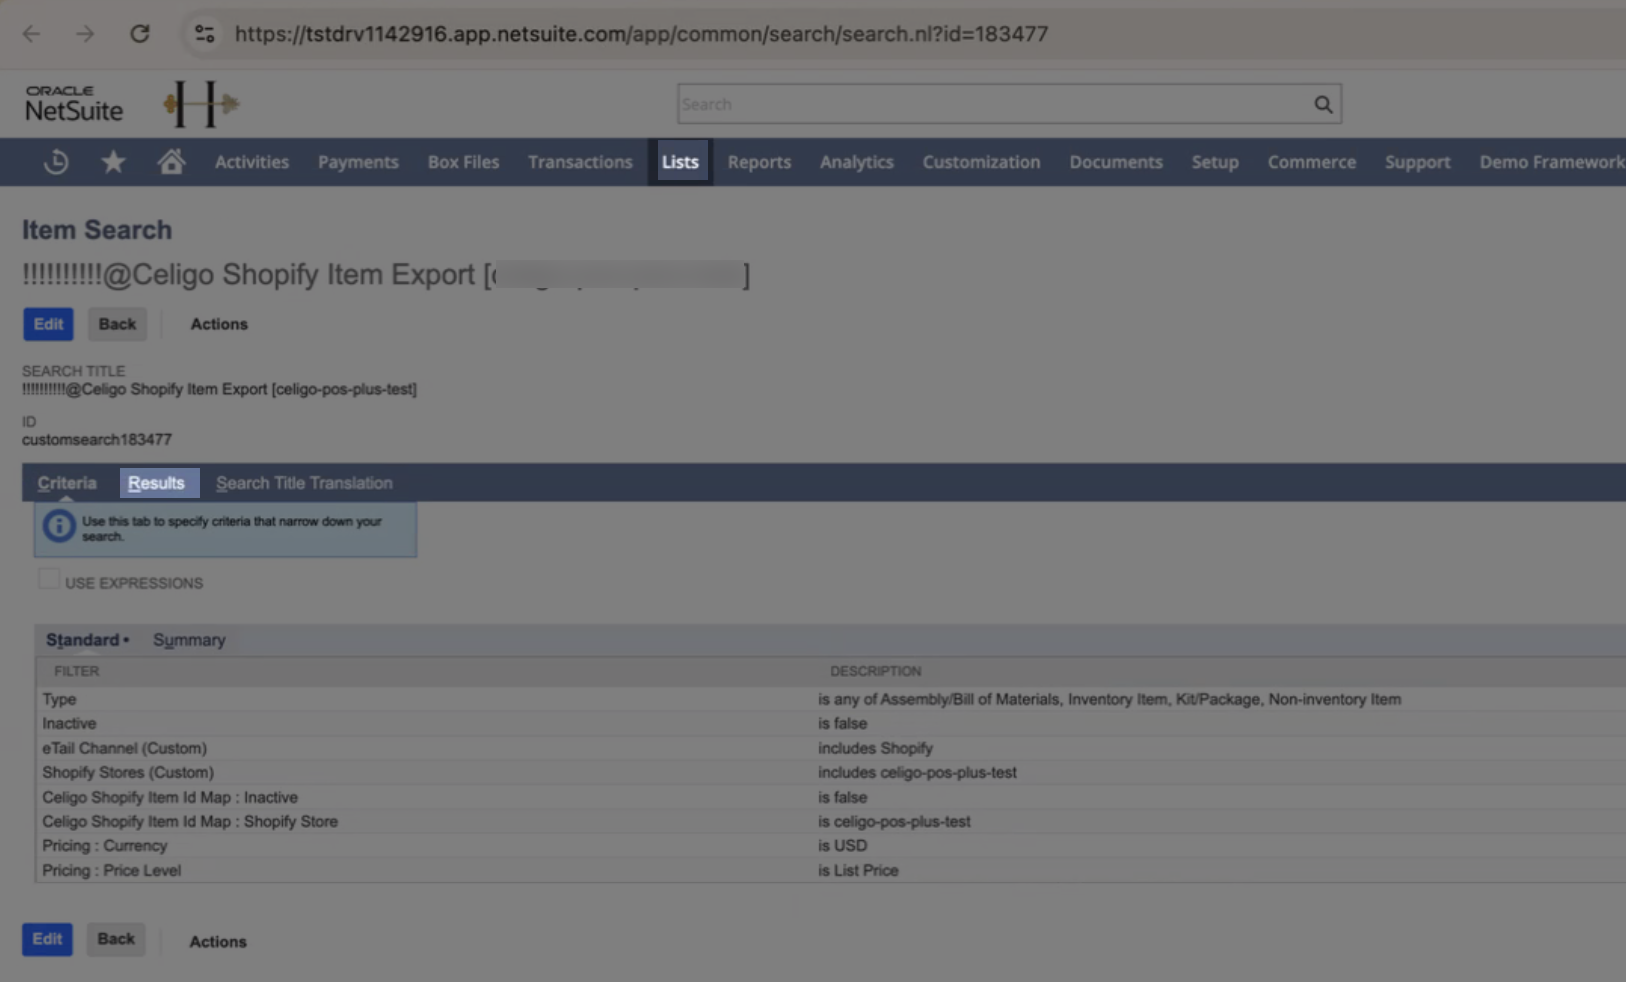Click the info icon in the criteria hint
Image resolution: width=1626 pixels, height=982 pixels.
59,526
